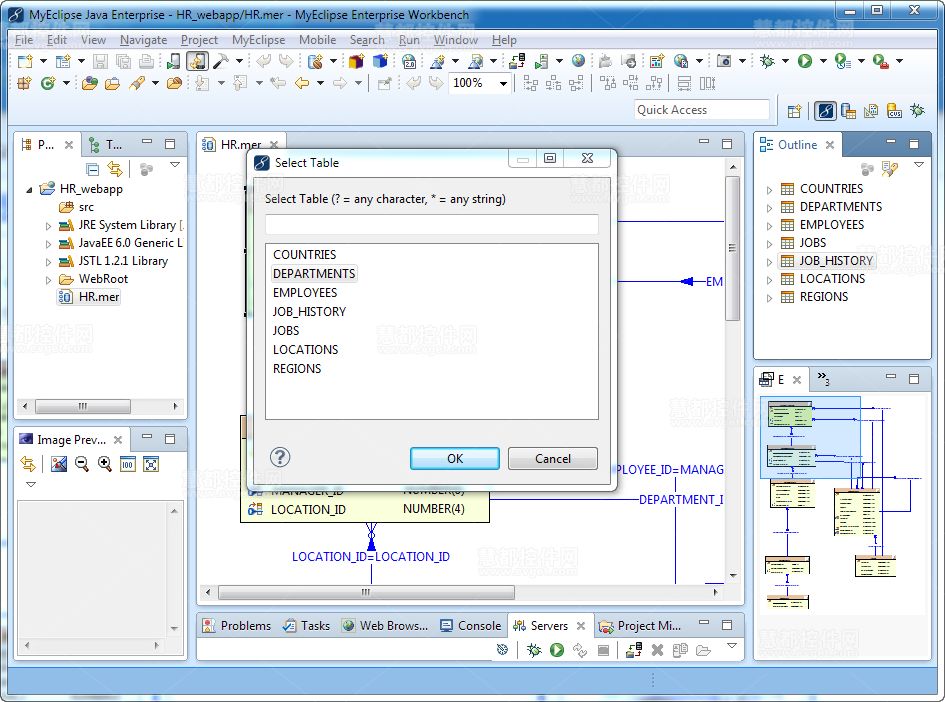Start server with green run icon in Servers
Screen dimensions: 945x702
click(557, 650)
